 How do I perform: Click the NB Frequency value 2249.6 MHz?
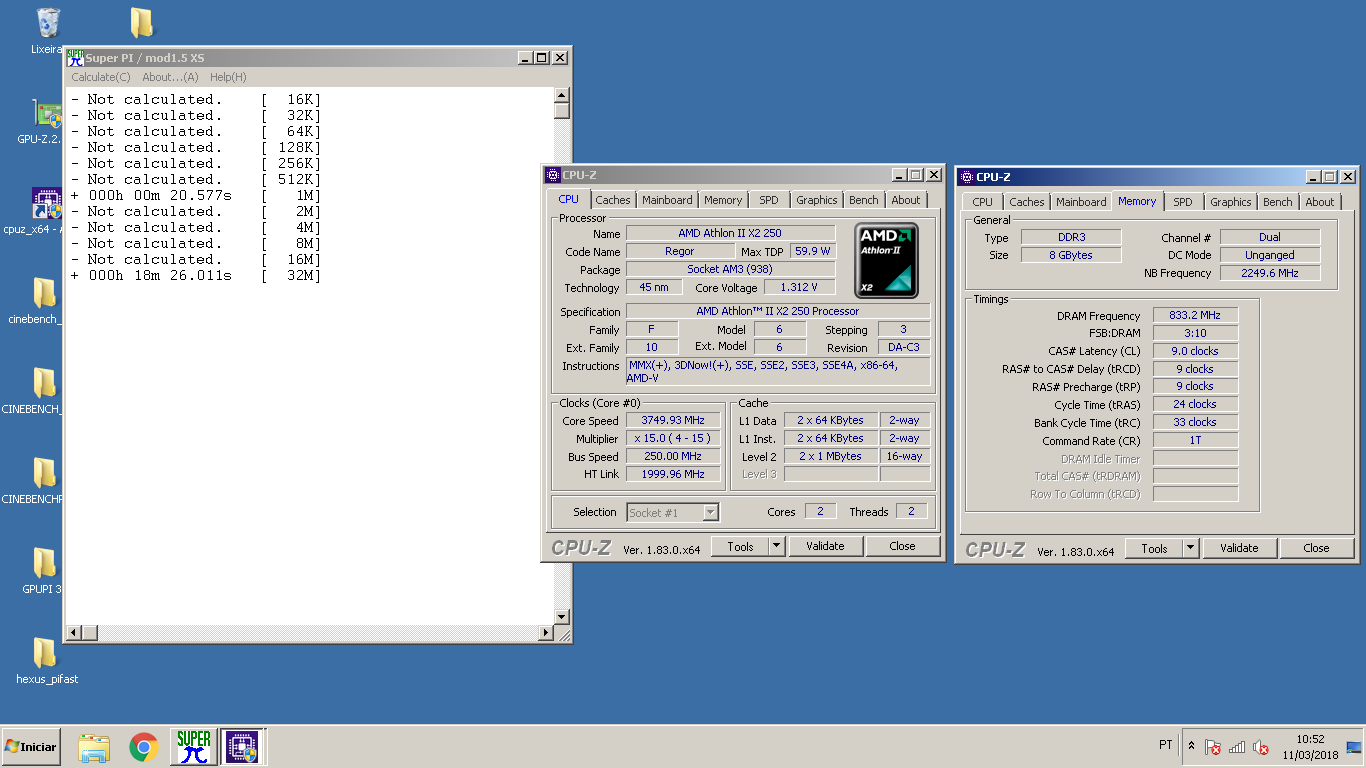1270,273
